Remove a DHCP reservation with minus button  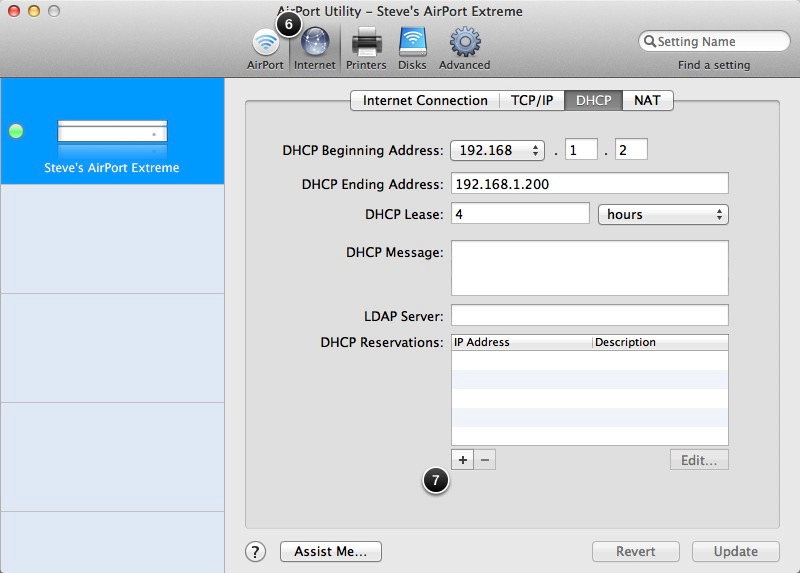(485, 460)
